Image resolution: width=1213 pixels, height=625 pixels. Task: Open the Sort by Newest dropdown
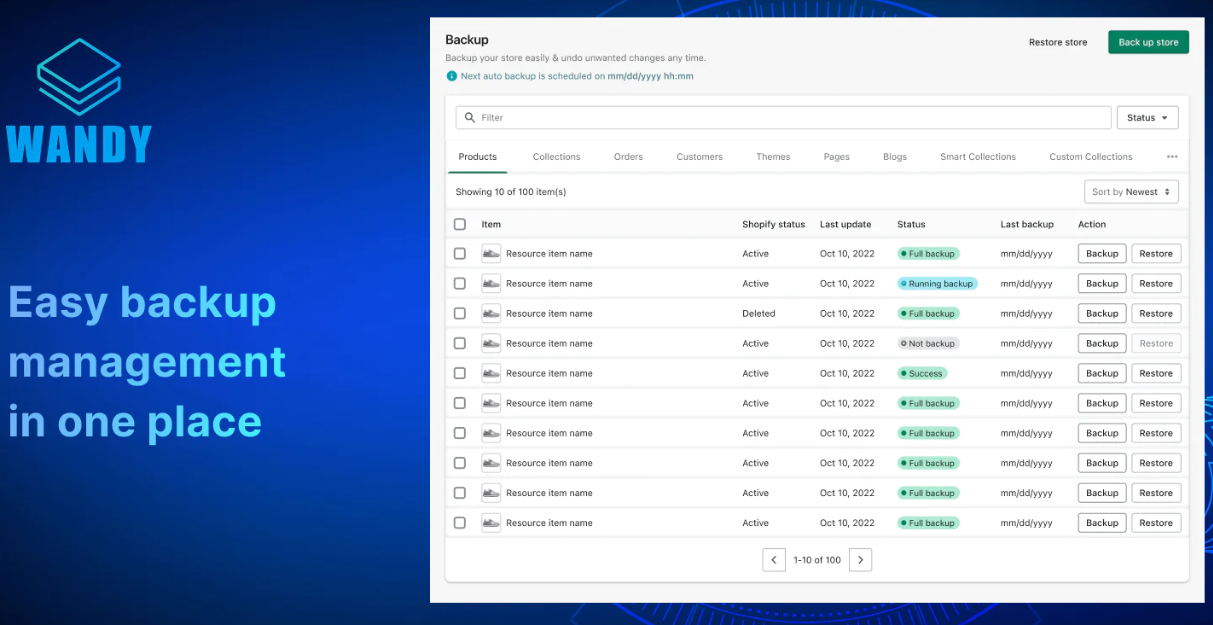point(1131,192)
